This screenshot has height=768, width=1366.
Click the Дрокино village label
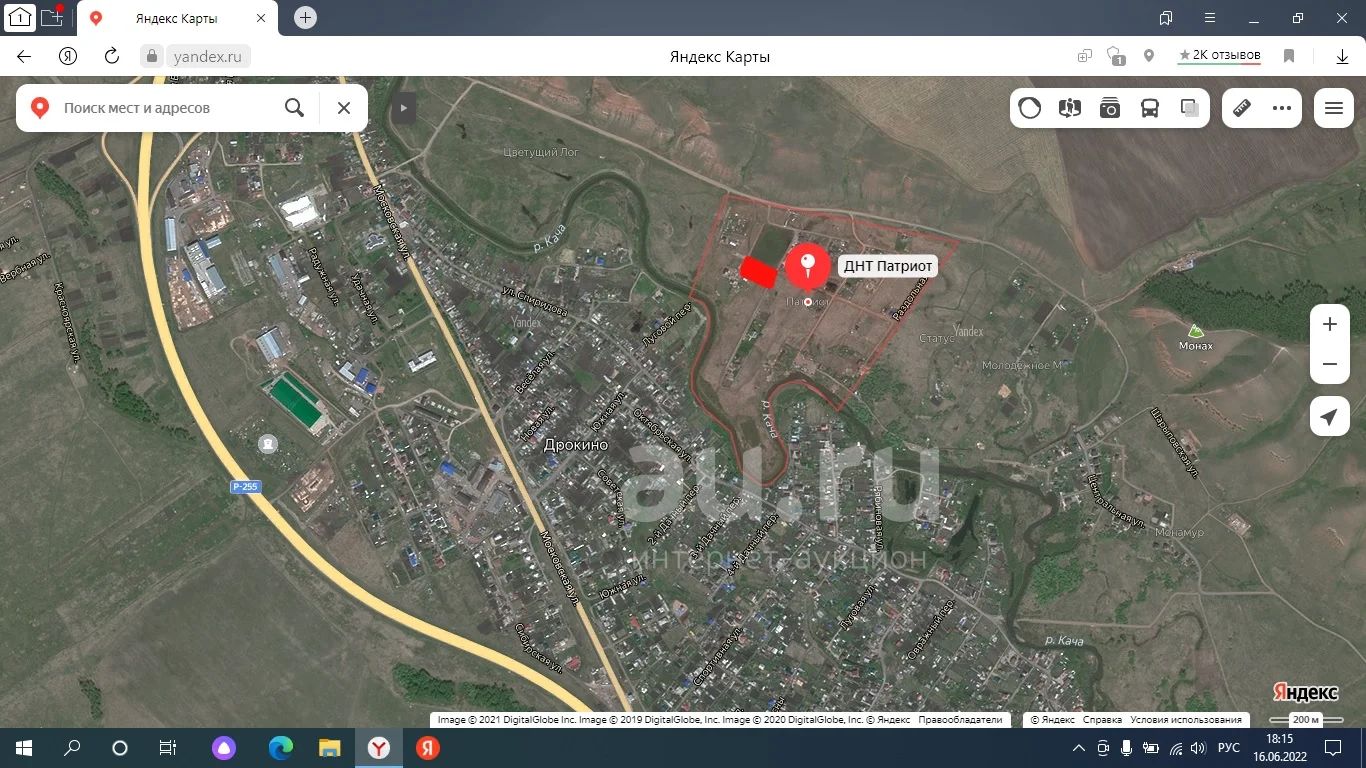coord(575,445)
